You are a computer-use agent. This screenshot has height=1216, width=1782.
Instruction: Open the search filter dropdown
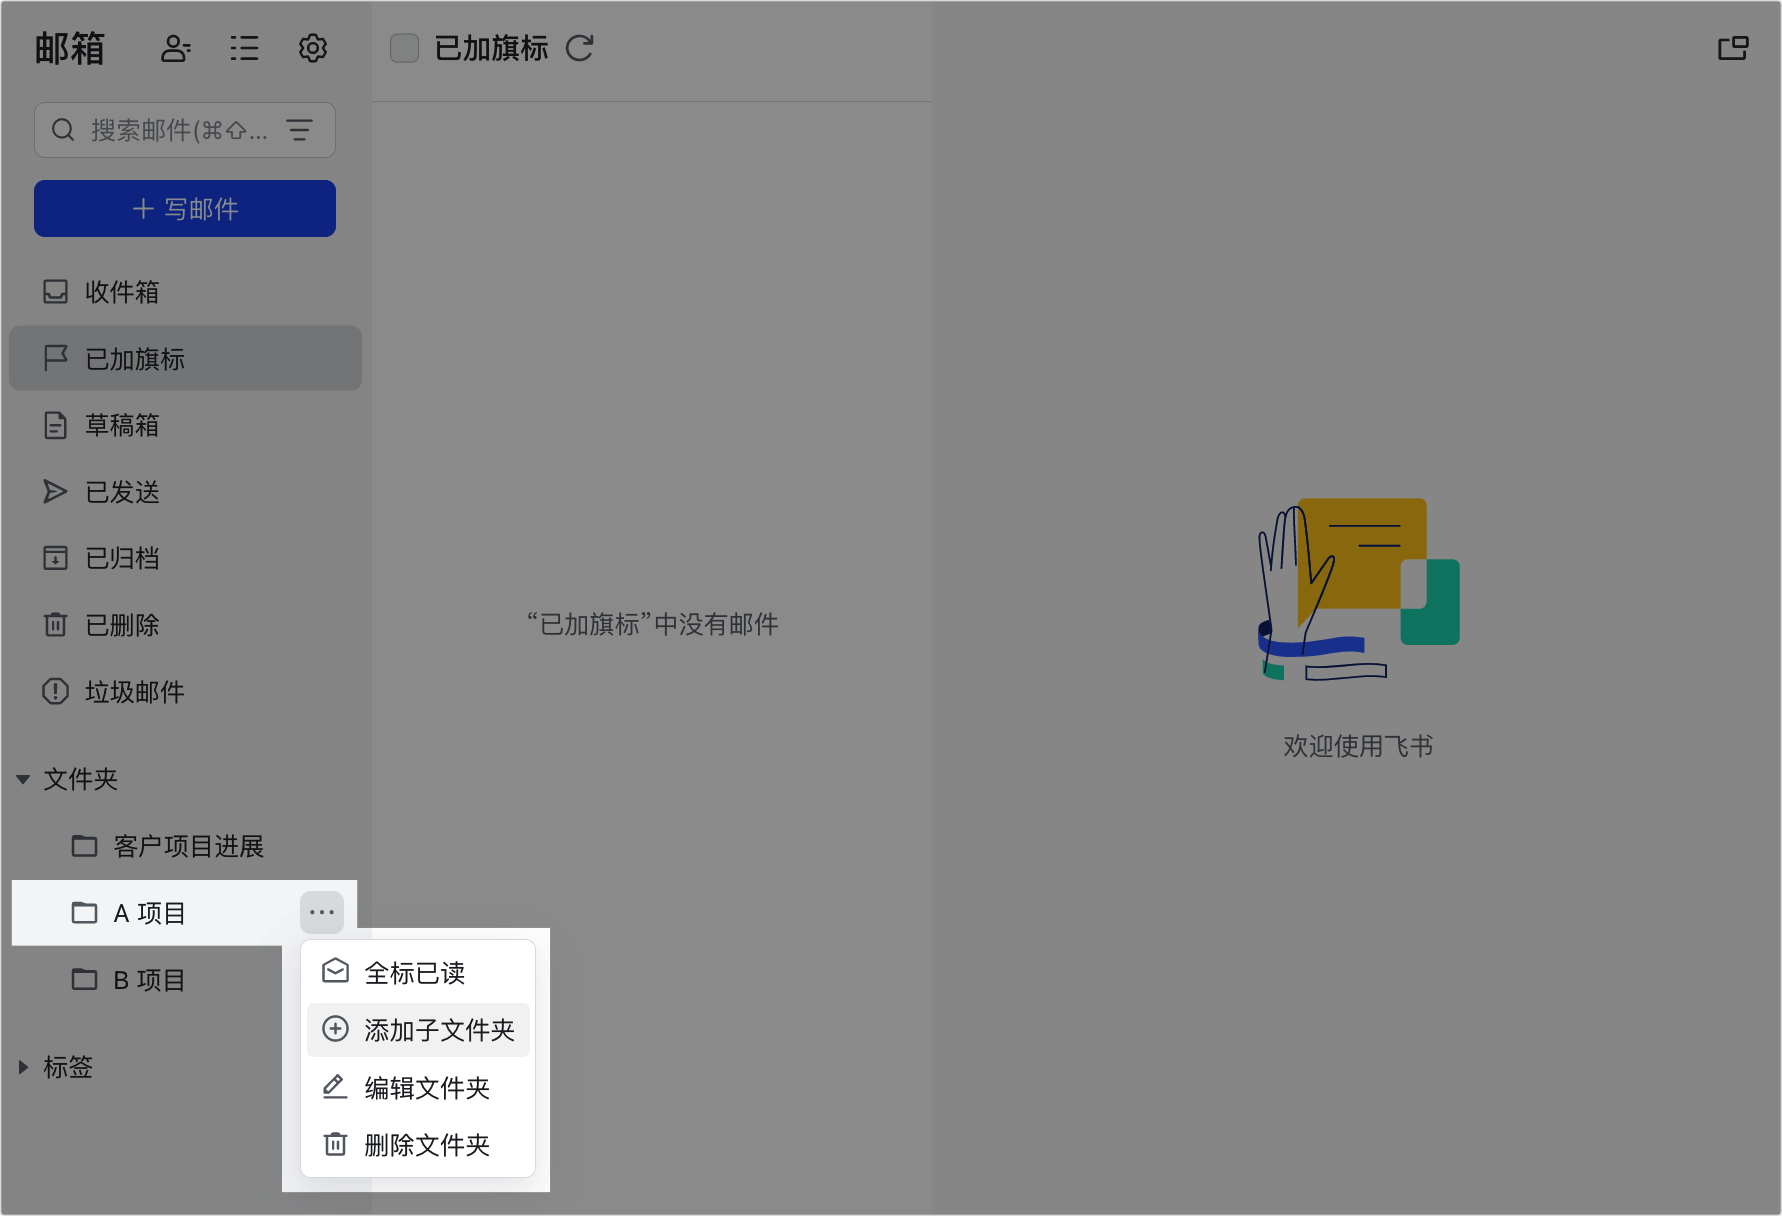tap(300, 129)
